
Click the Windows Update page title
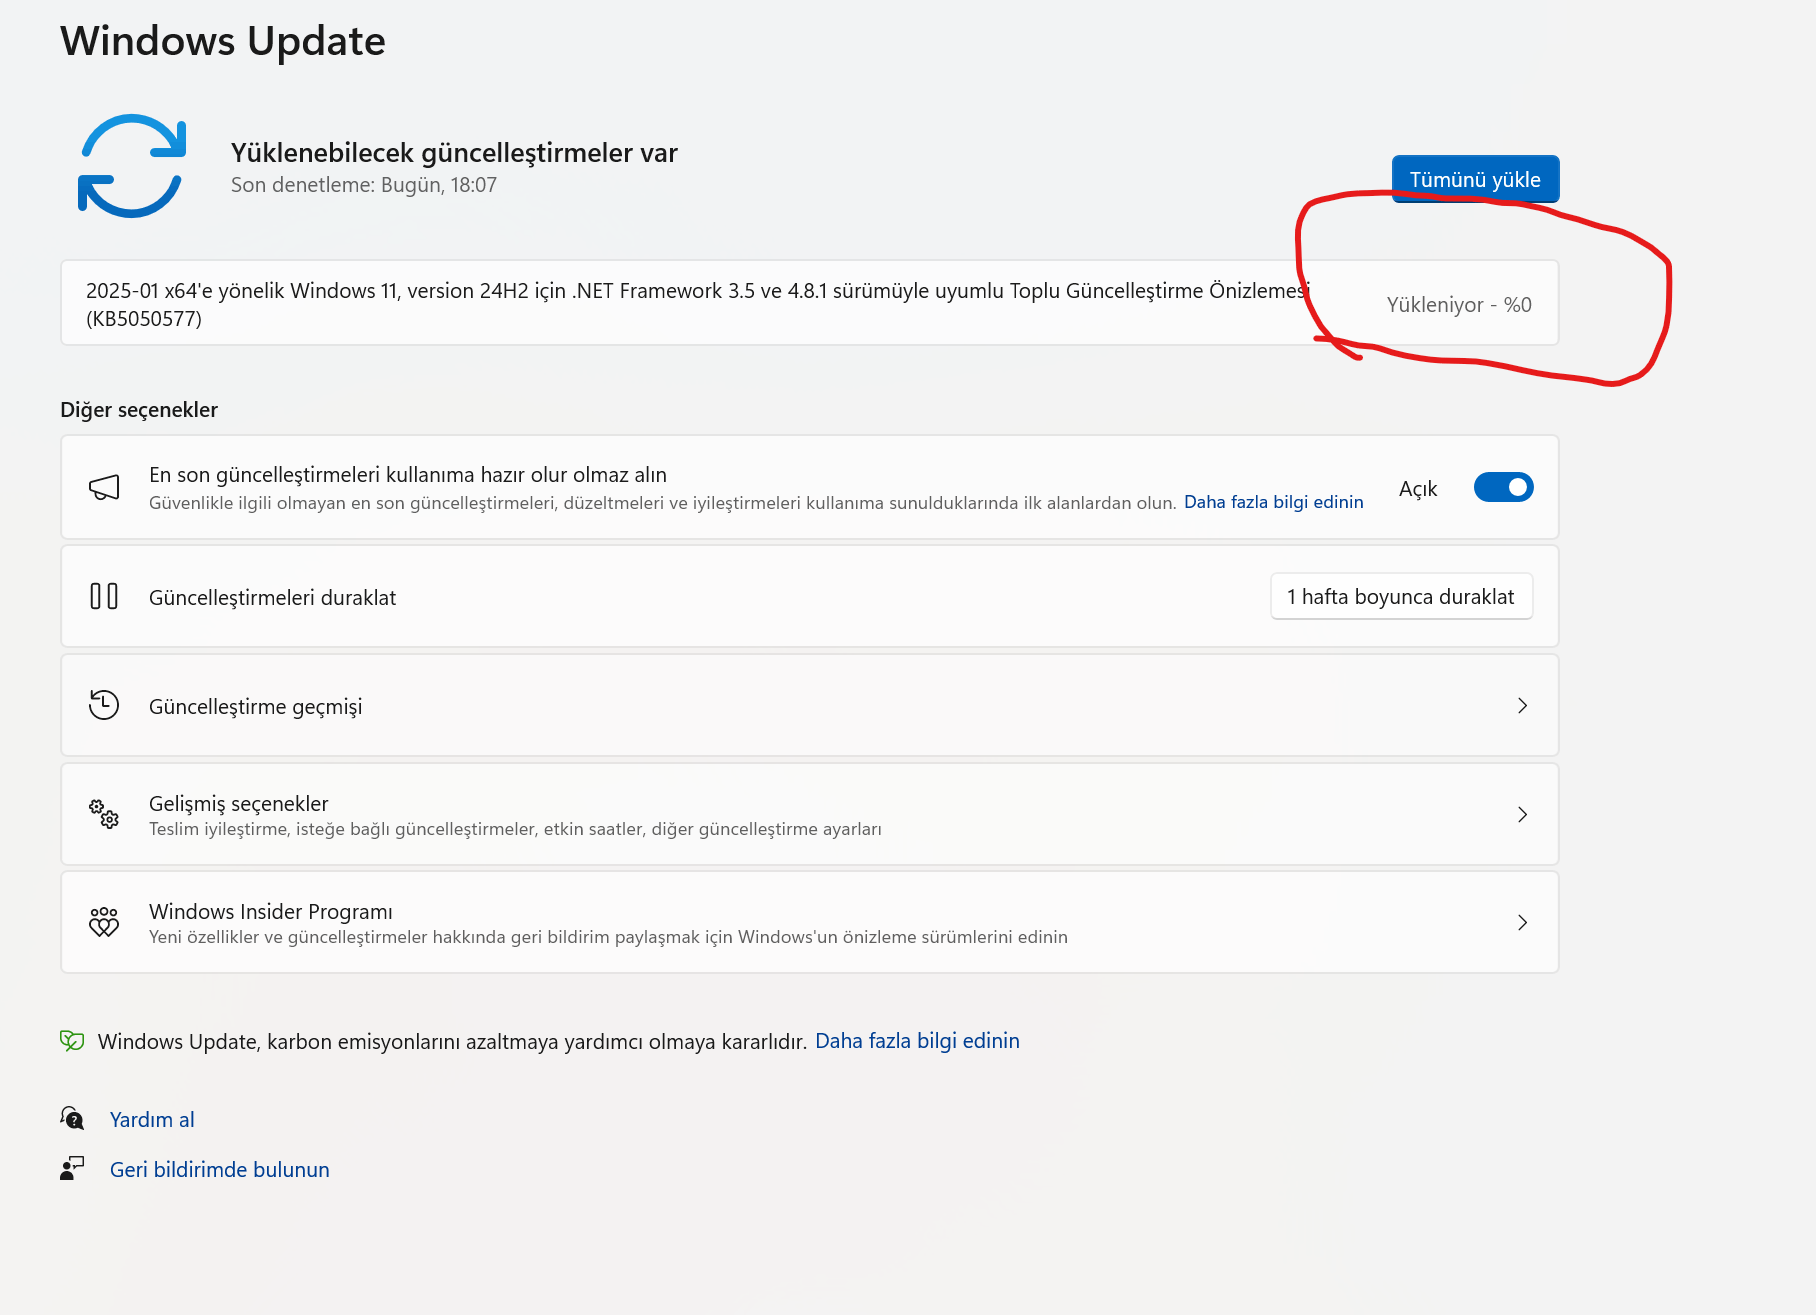pyautogui.click(x=223, y=41)
